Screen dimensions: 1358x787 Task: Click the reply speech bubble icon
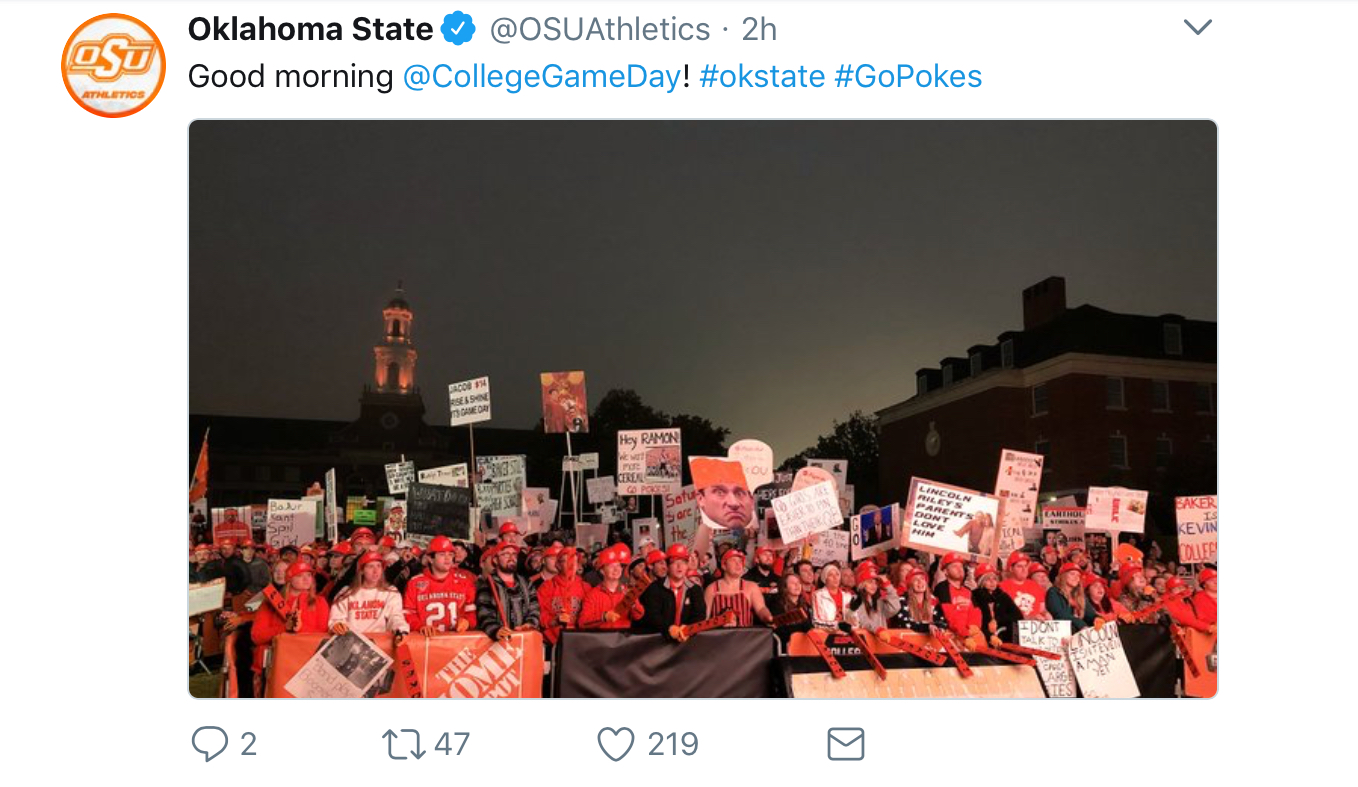click(209, 744)
